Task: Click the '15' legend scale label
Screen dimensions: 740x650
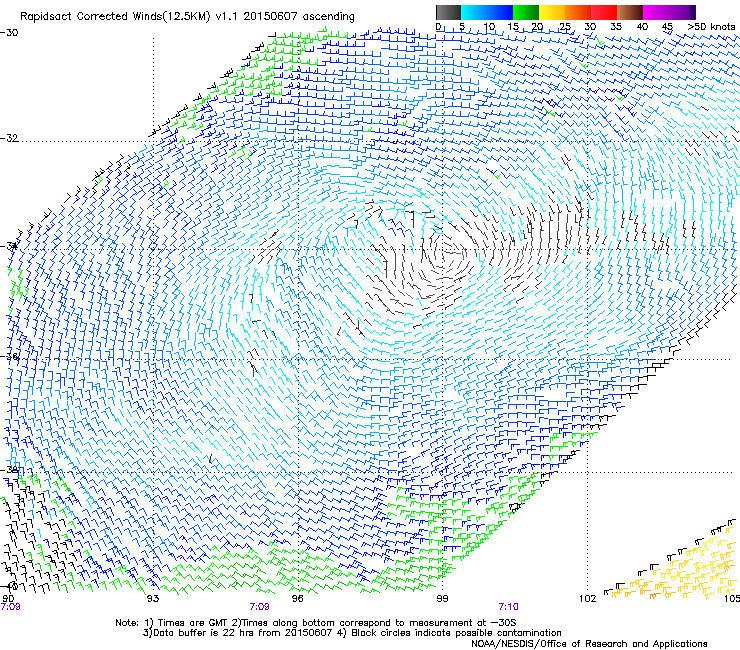Action: click(513, 26)
